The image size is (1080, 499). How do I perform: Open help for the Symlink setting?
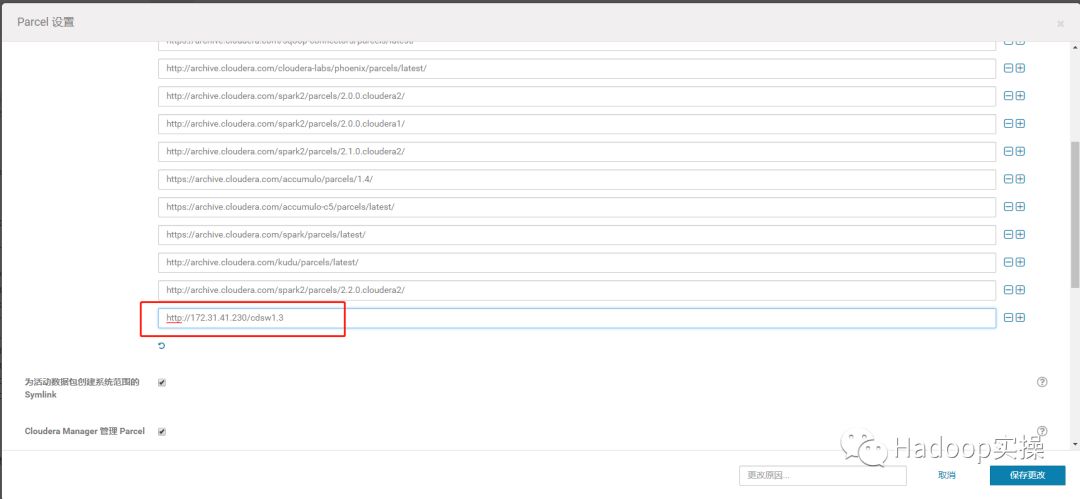click(1042, 382)
